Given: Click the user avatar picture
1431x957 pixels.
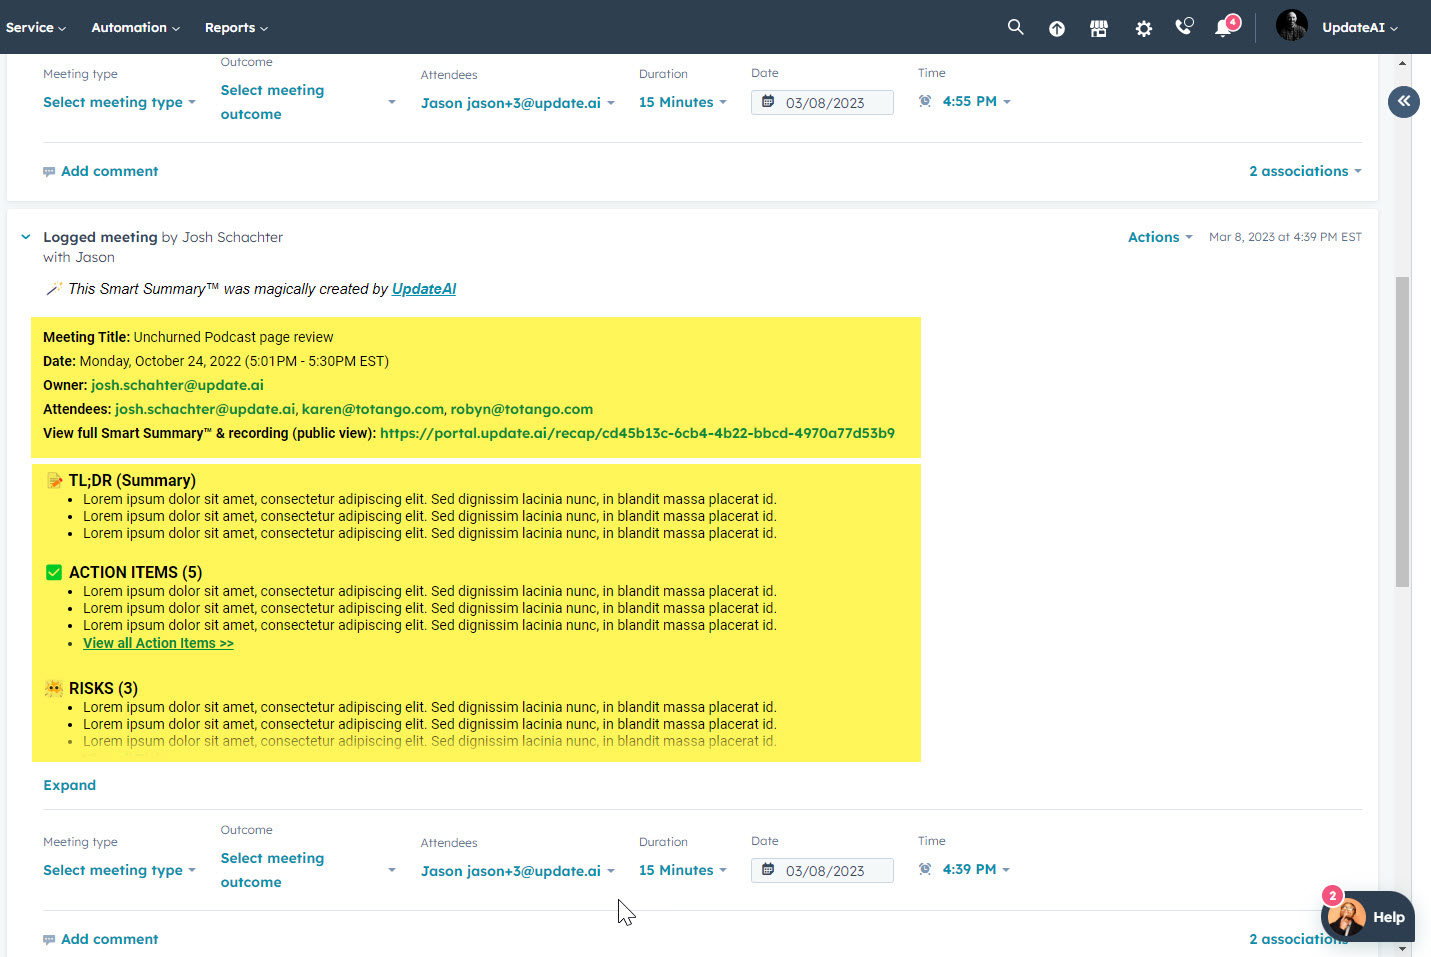Looking at the screenshot, I should click(1291, 25).
